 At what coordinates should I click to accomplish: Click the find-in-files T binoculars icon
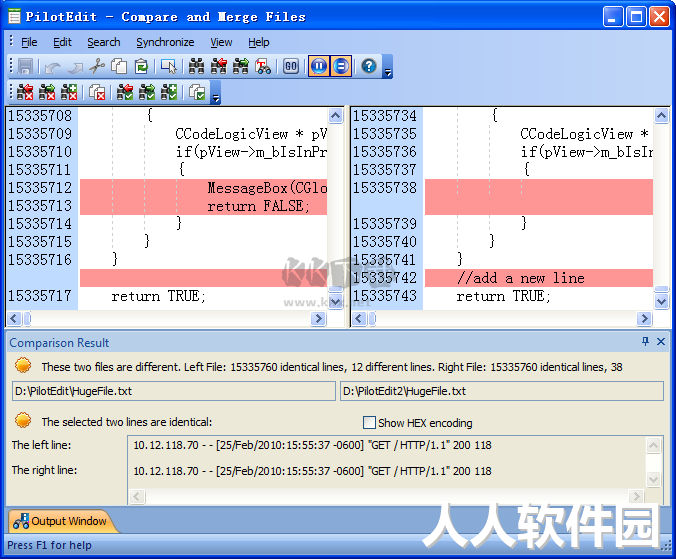263,67
